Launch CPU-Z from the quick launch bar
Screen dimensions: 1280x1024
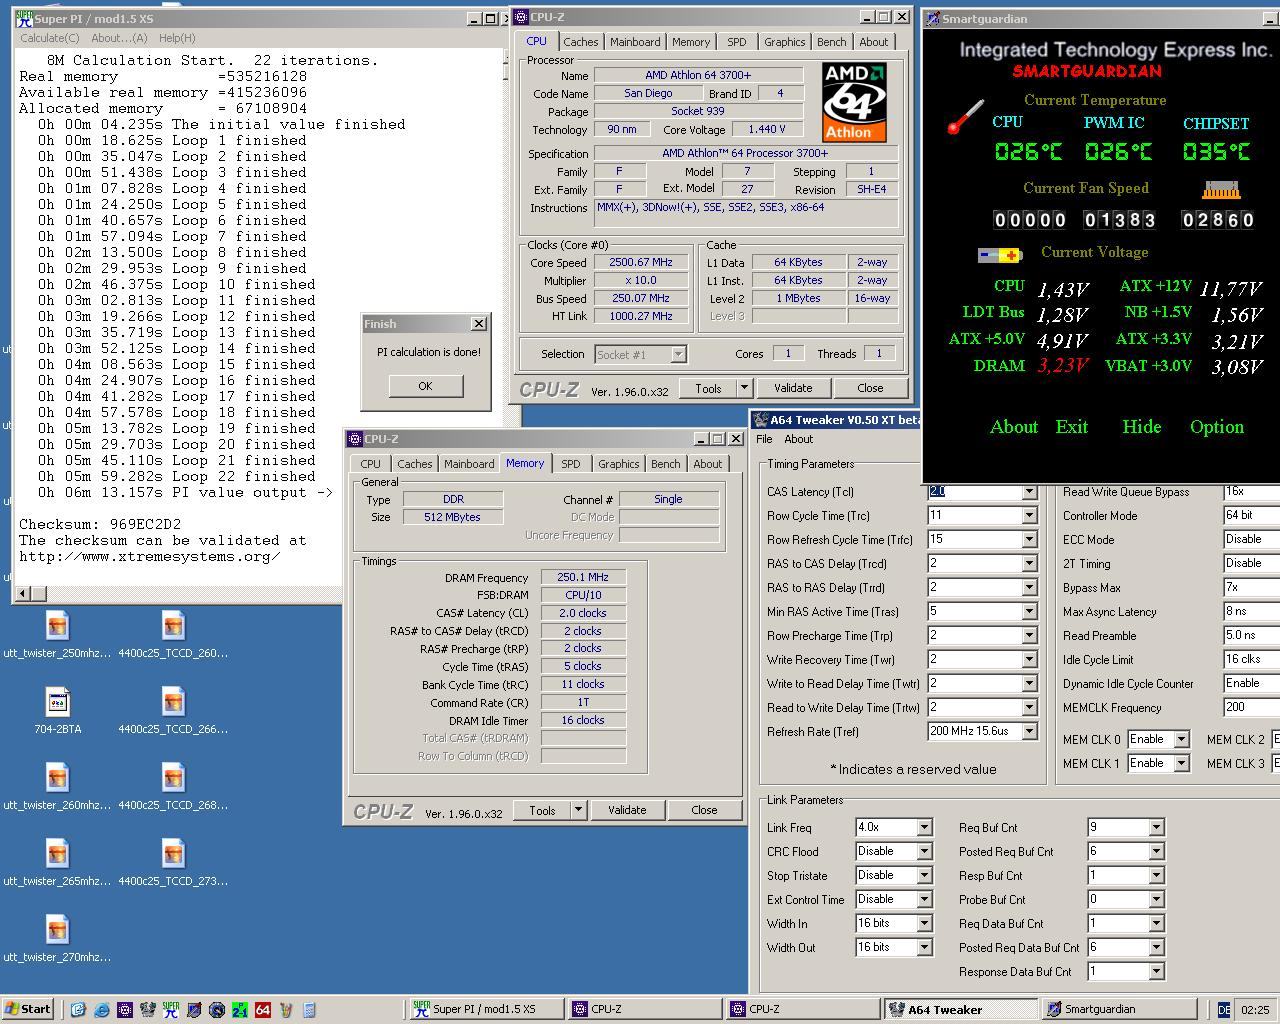point(124,1010)
